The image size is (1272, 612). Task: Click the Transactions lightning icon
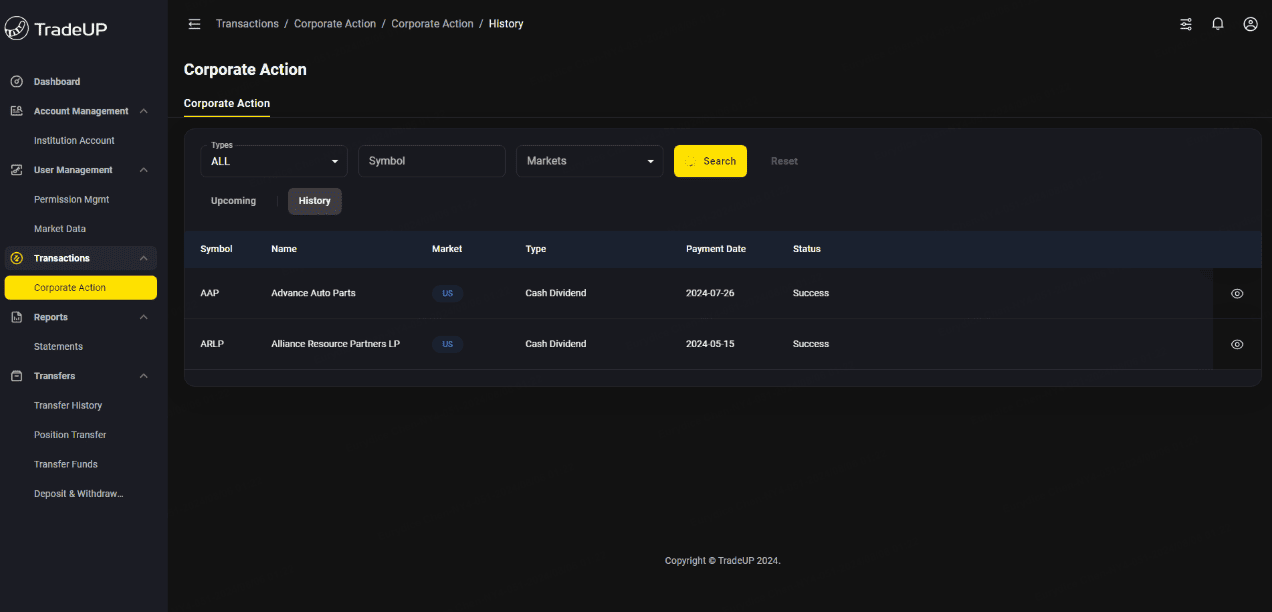(16, 258)
